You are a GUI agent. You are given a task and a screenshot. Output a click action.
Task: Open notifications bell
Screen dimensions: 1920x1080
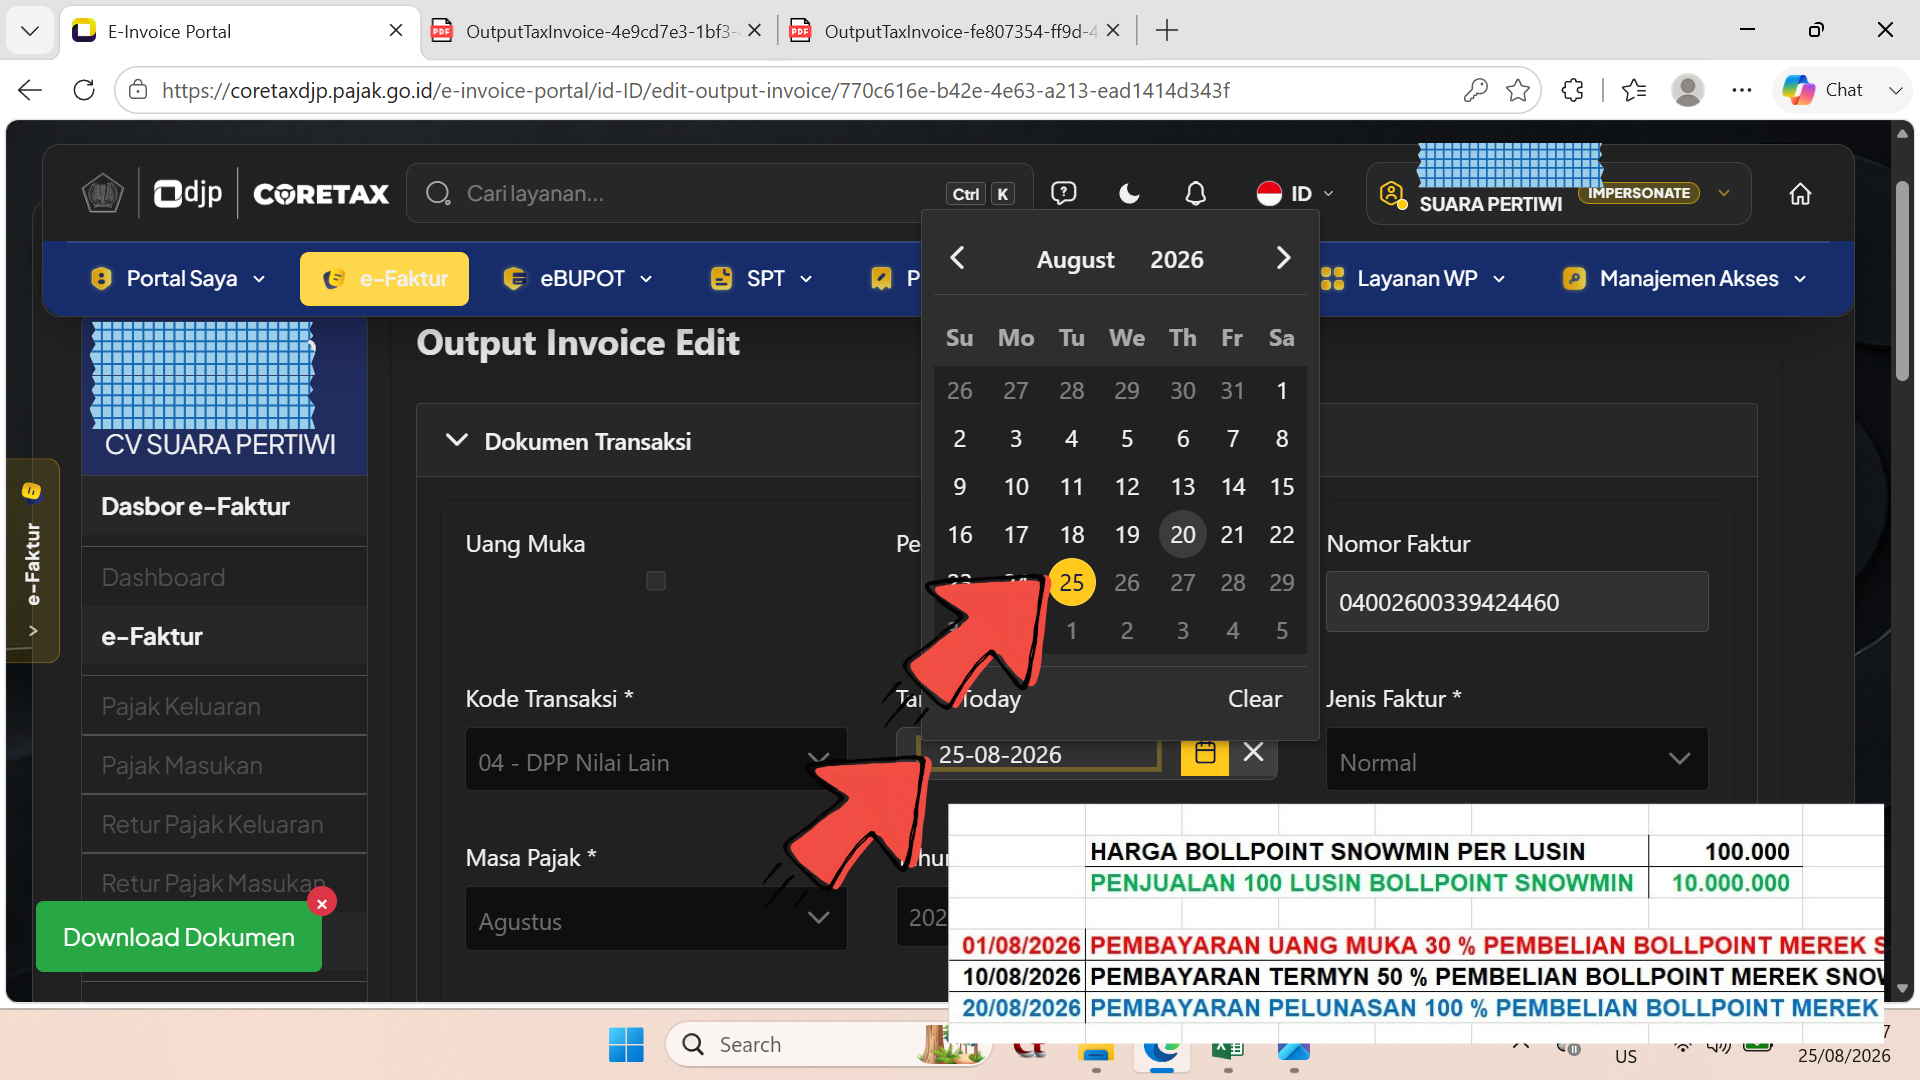1195,193
